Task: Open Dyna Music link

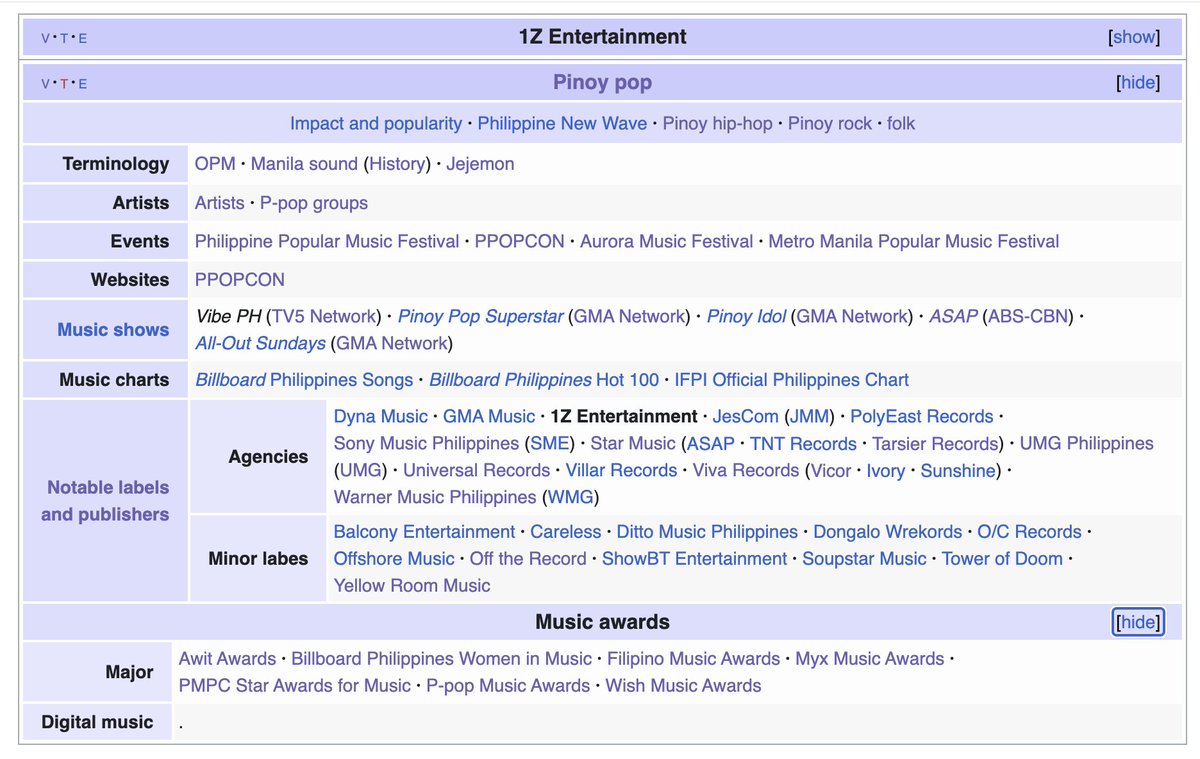Action: (381, 417)
